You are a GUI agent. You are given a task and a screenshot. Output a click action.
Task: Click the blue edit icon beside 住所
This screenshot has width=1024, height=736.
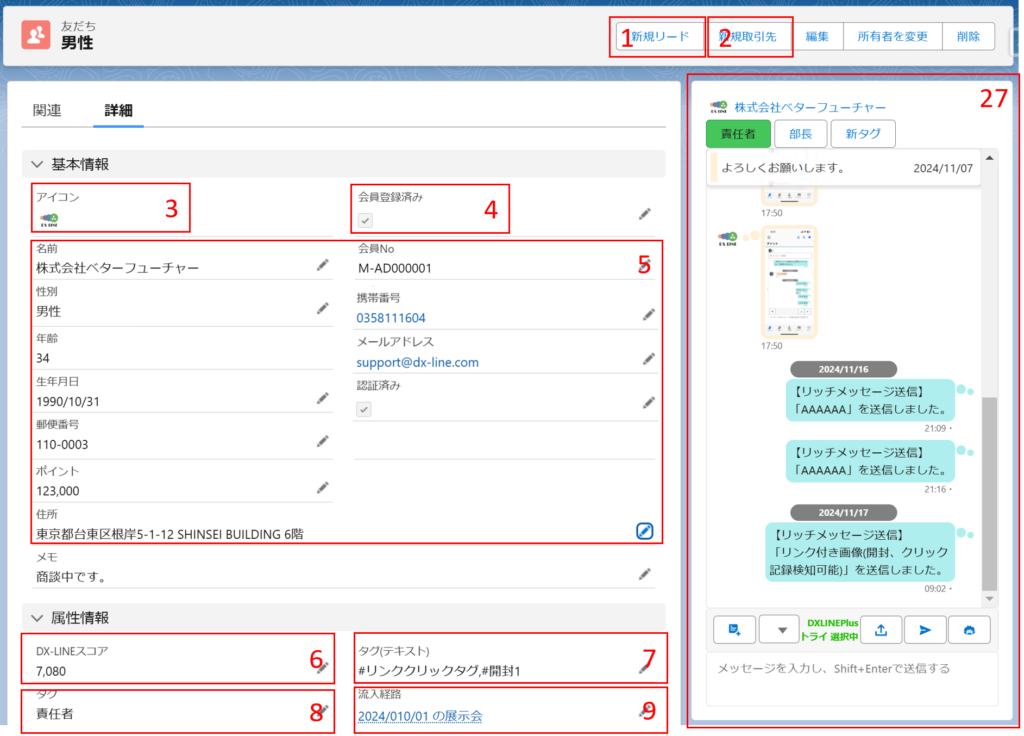645,531
